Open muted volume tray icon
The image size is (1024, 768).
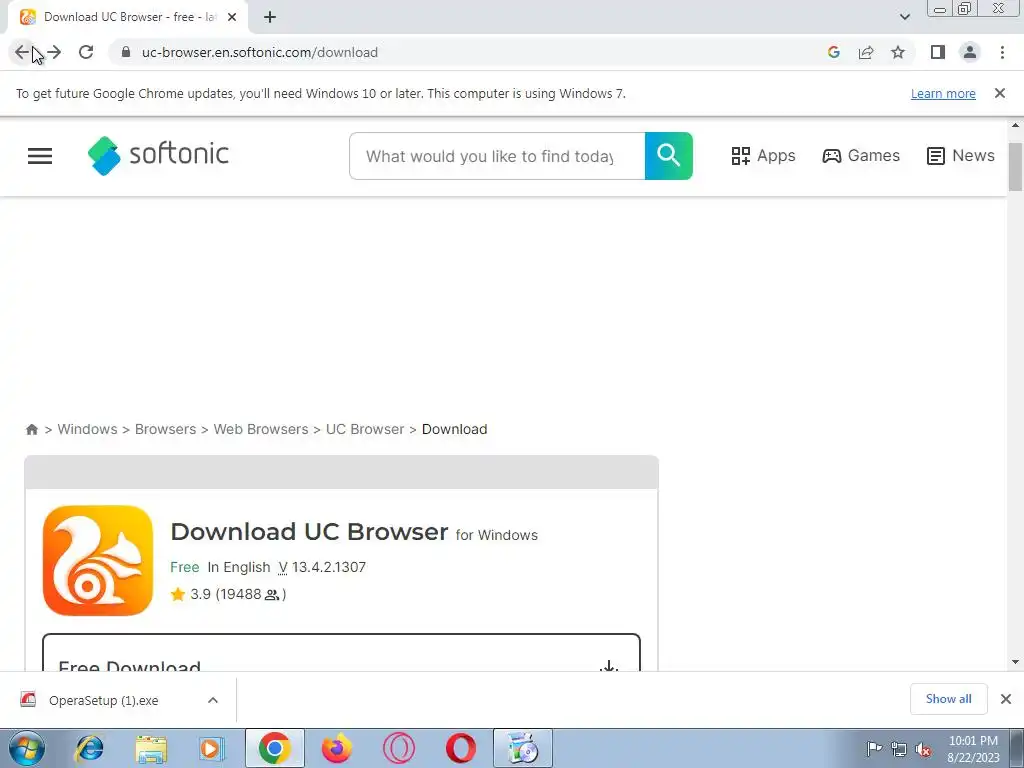(923, 749)
